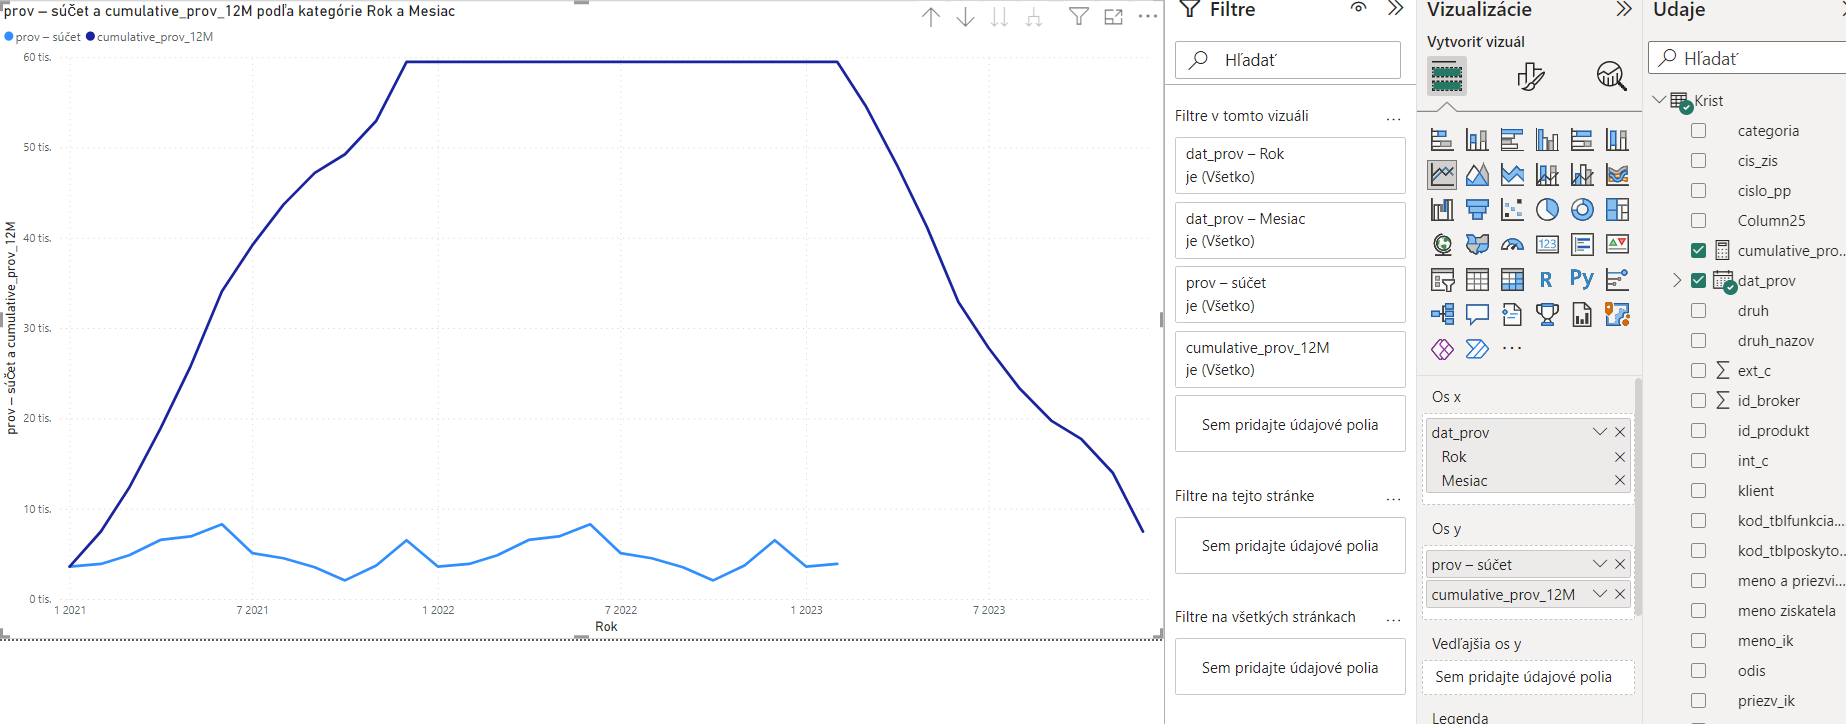Collapse the Vizualizácie pane with double chevron

click(x=1624, y=9)
